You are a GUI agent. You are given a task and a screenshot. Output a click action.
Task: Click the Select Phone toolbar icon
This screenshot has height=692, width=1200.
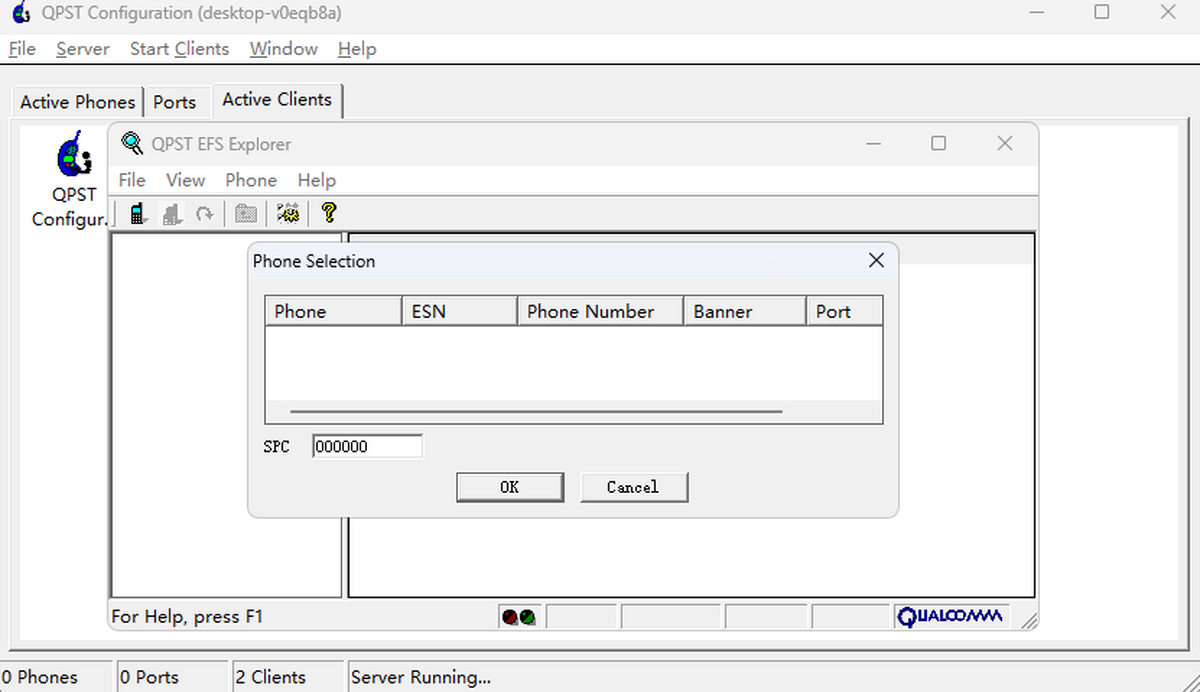139,213
